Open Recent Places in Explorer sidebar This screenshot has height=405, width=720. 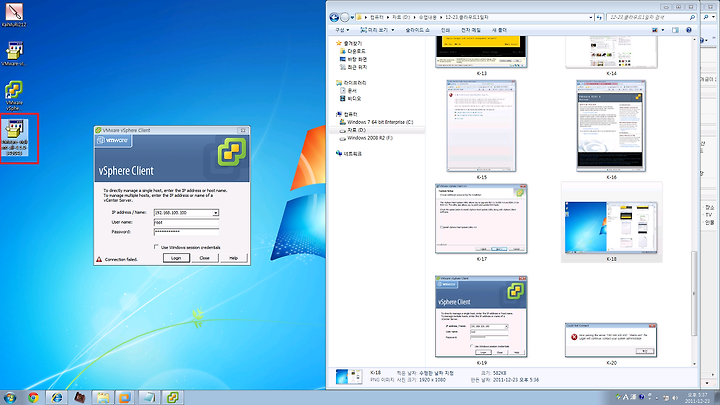[x=353, y=67]
